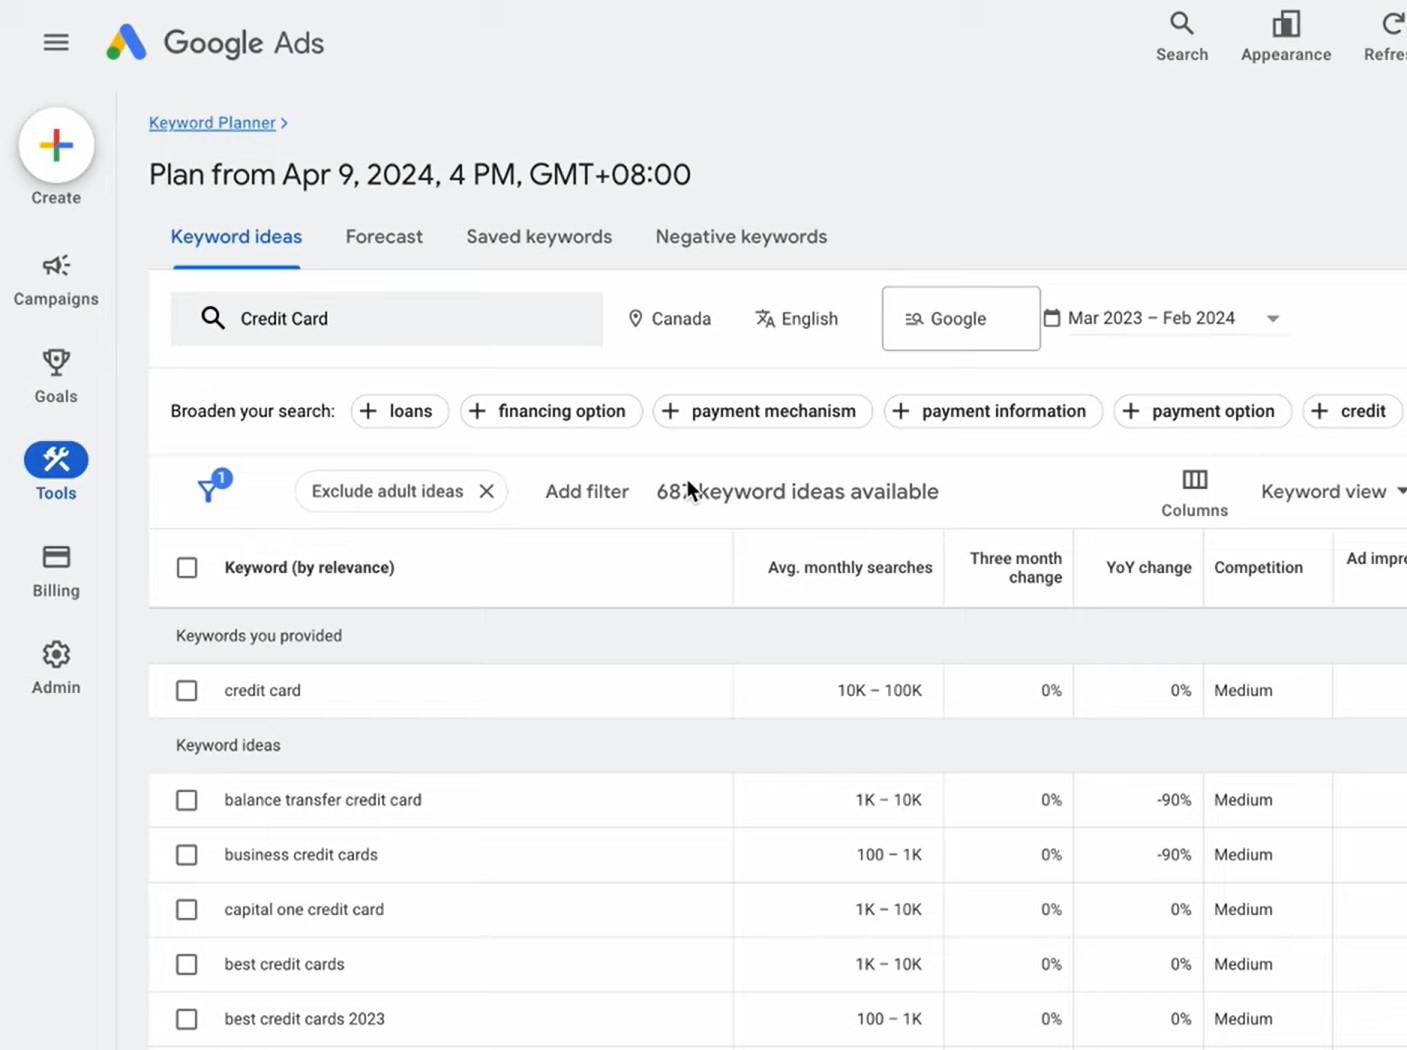The width and height of the screenshot is (1407, 1050).
Task: Change the English language setting
Action: pyautogui.click(x=797, y=319)
